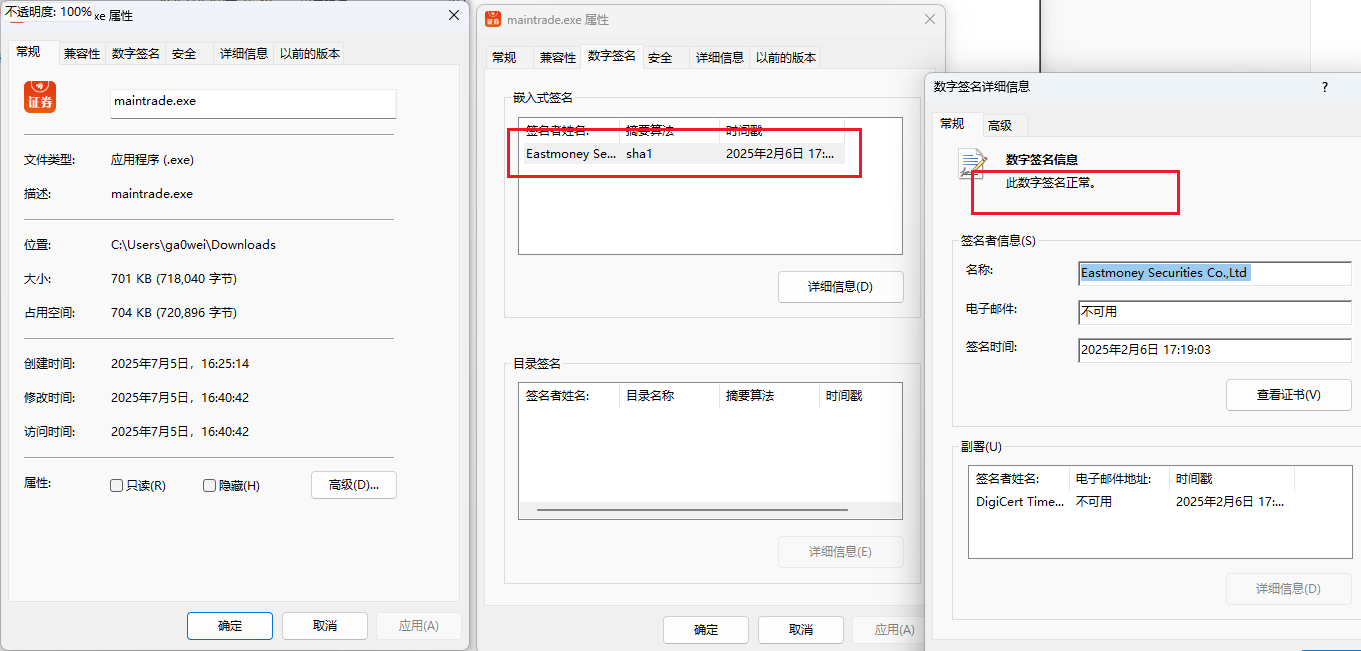Click the ? help button in 数字签名详细信息
Screen dimensions: 1361x651
tap(1326, 87)
